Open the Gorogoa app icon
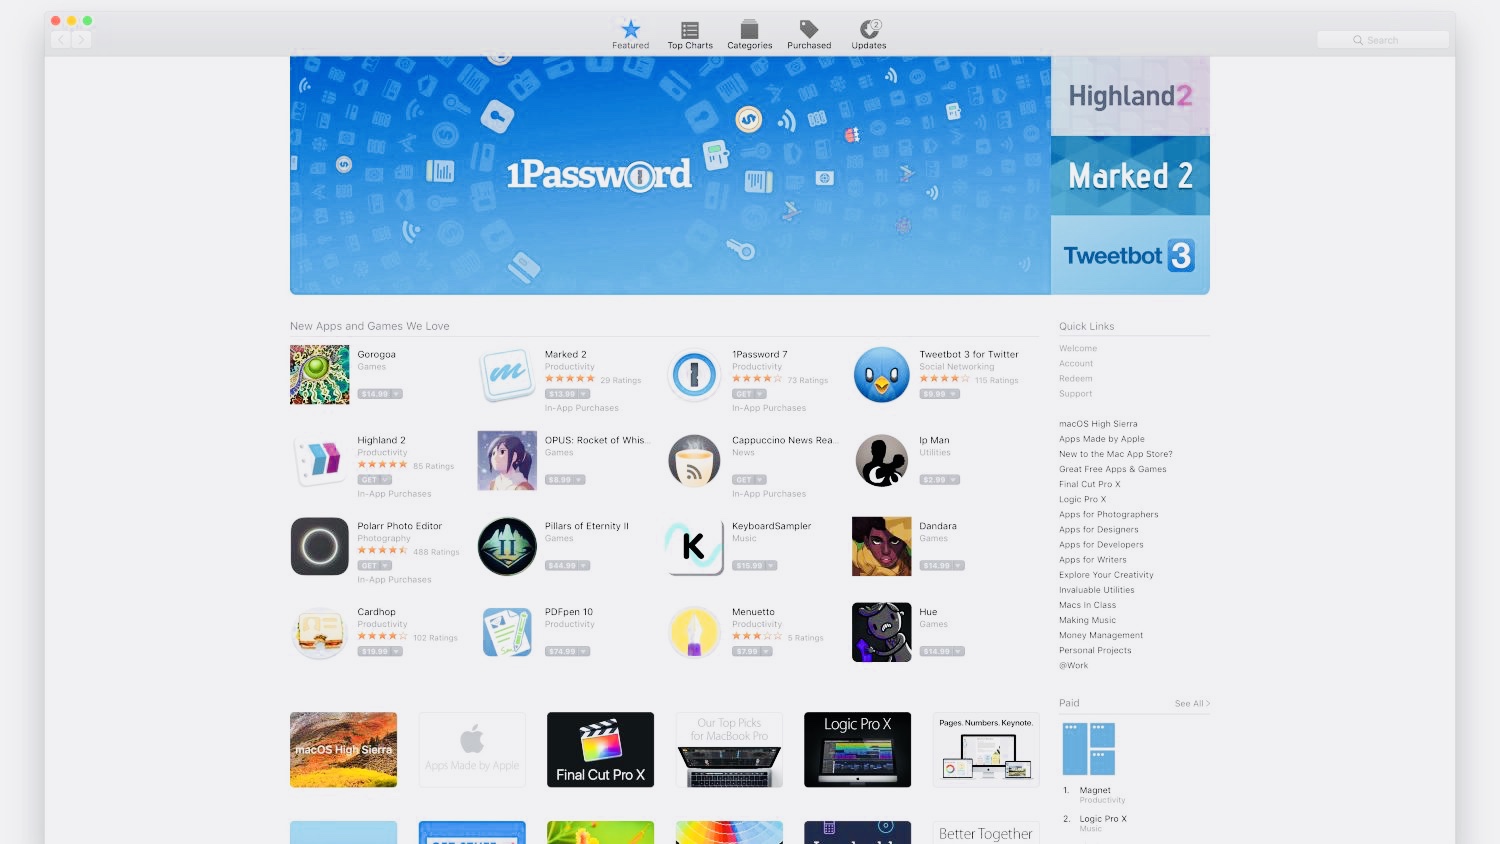The width and height of the screenshot is (1500, 844). (x=320, y=375)
